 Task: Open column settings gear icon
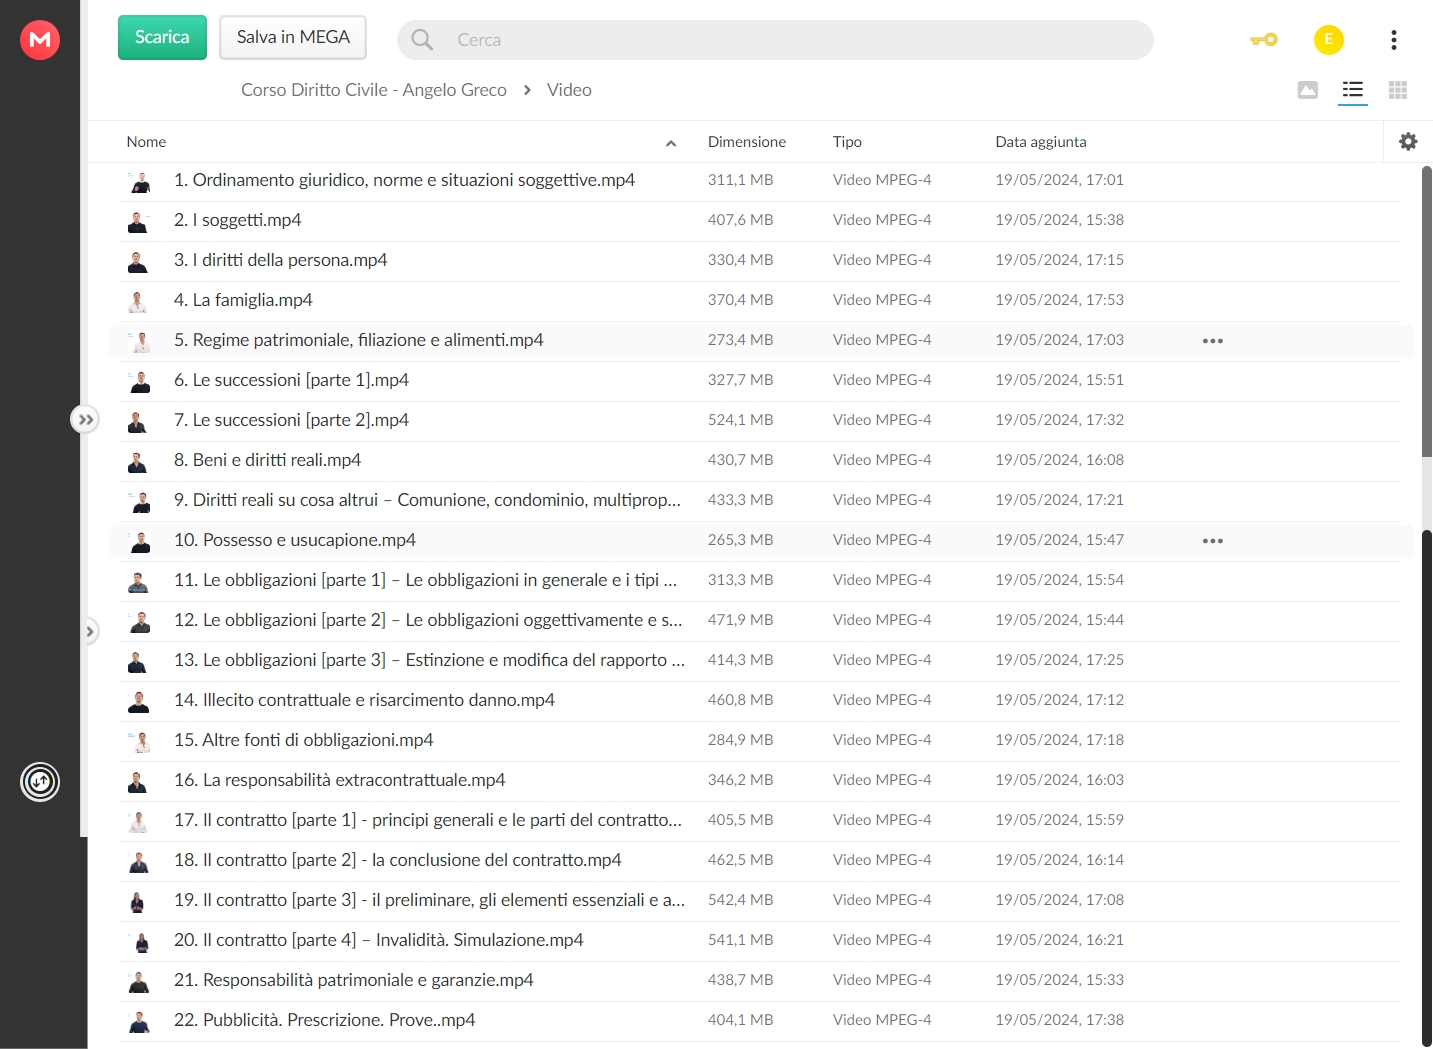click(x=1408, y=142)
